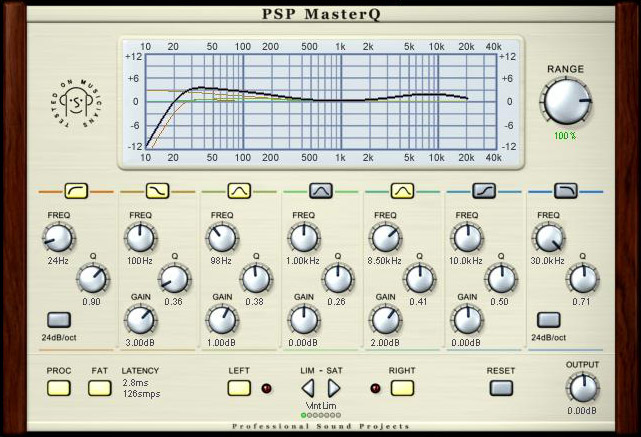The image size is (641, 437).
Task: Click the Q knob at 0.26
Action: 338,279
